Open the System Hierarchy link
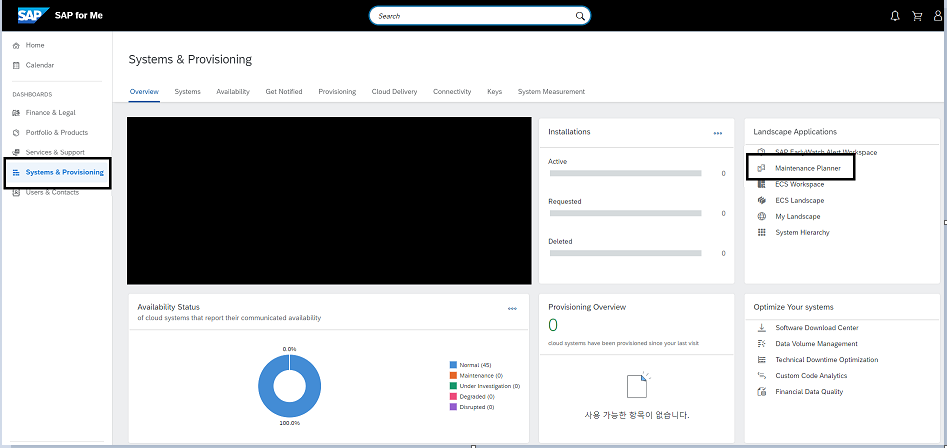Viewport: 947px width, 448px height. point(803,232)
